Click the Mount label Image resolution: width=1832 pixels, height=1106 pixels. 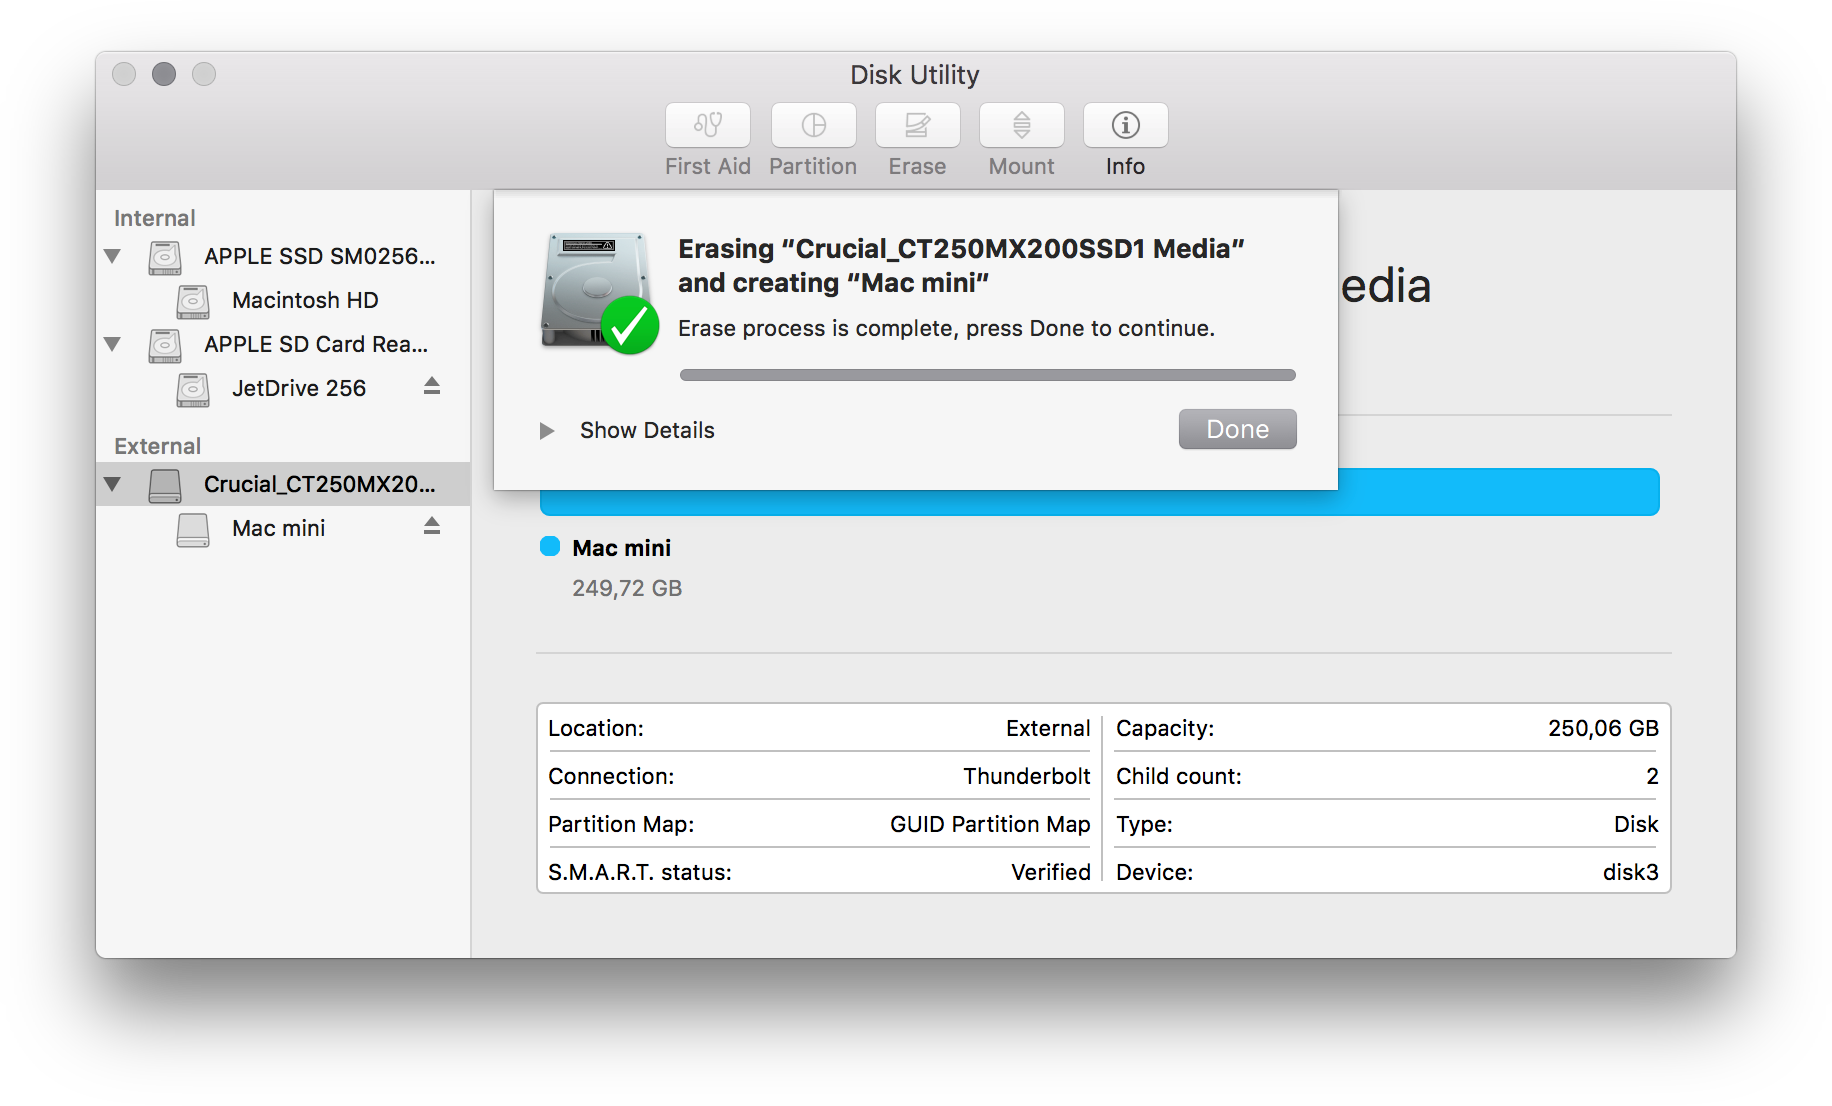coord(1021,166)
